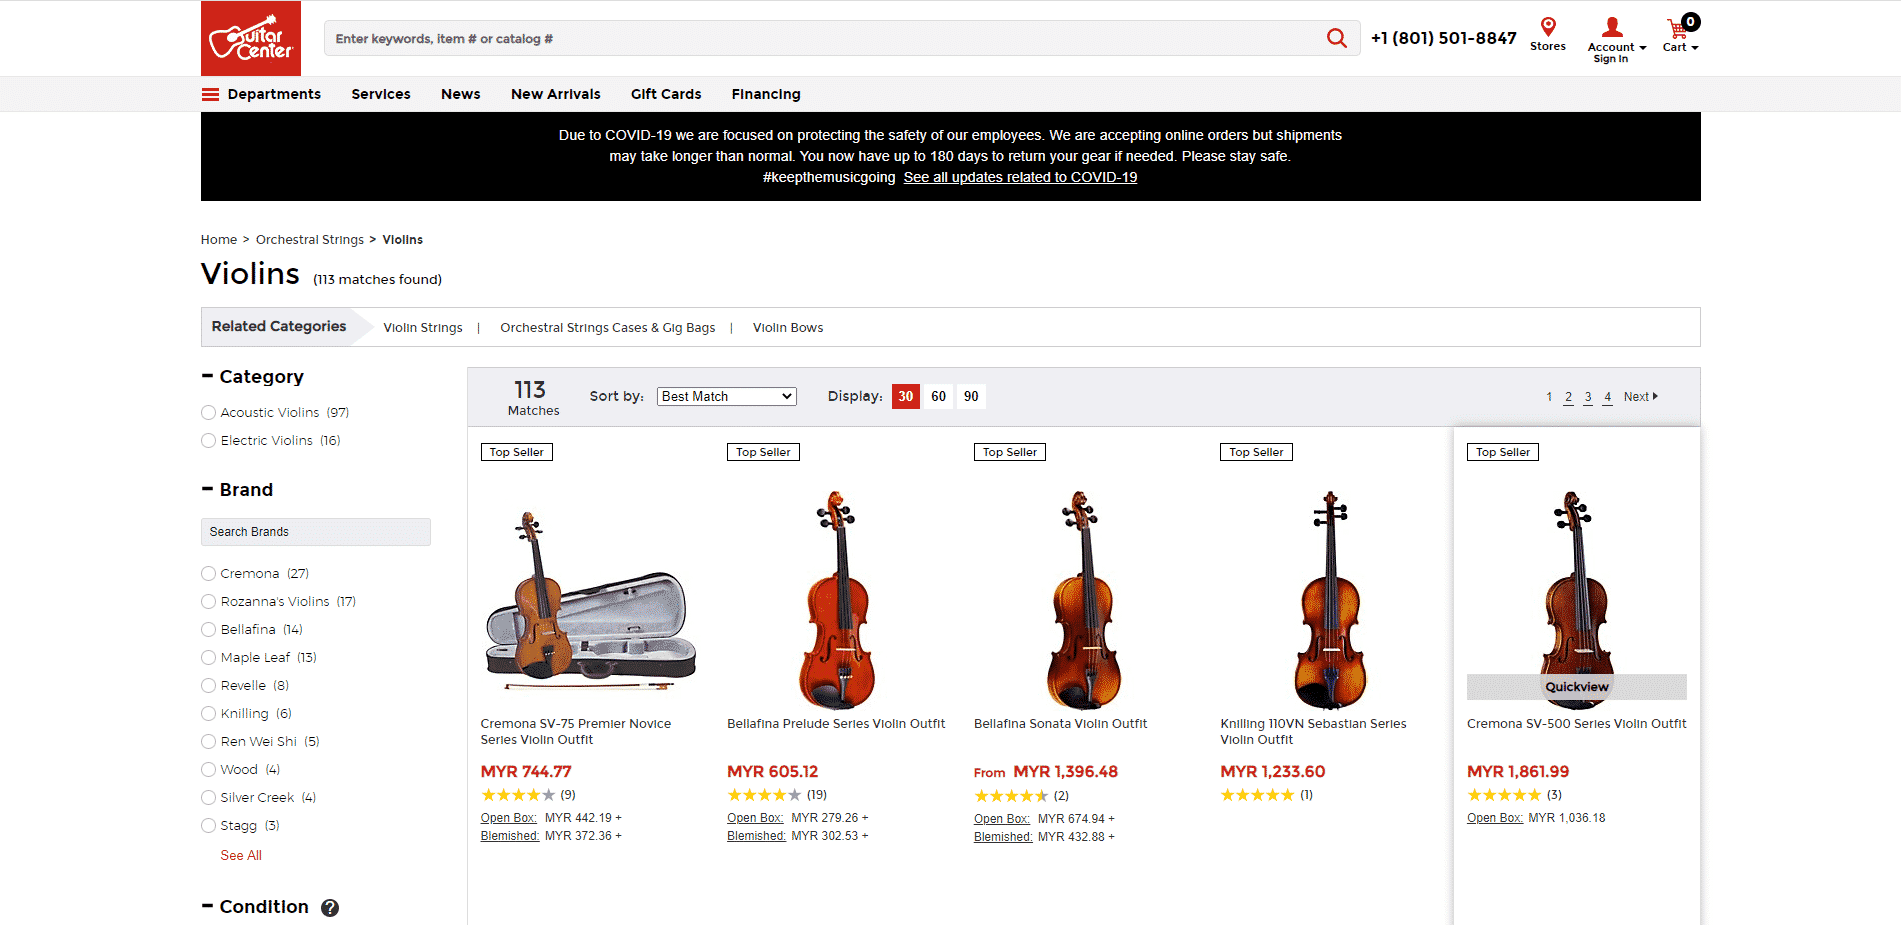The width and height of the screenshot is (1901, 925).
Task: Expand the Account Sign In dropdown
Action: pyautogui.click(x=1642, y=48)
